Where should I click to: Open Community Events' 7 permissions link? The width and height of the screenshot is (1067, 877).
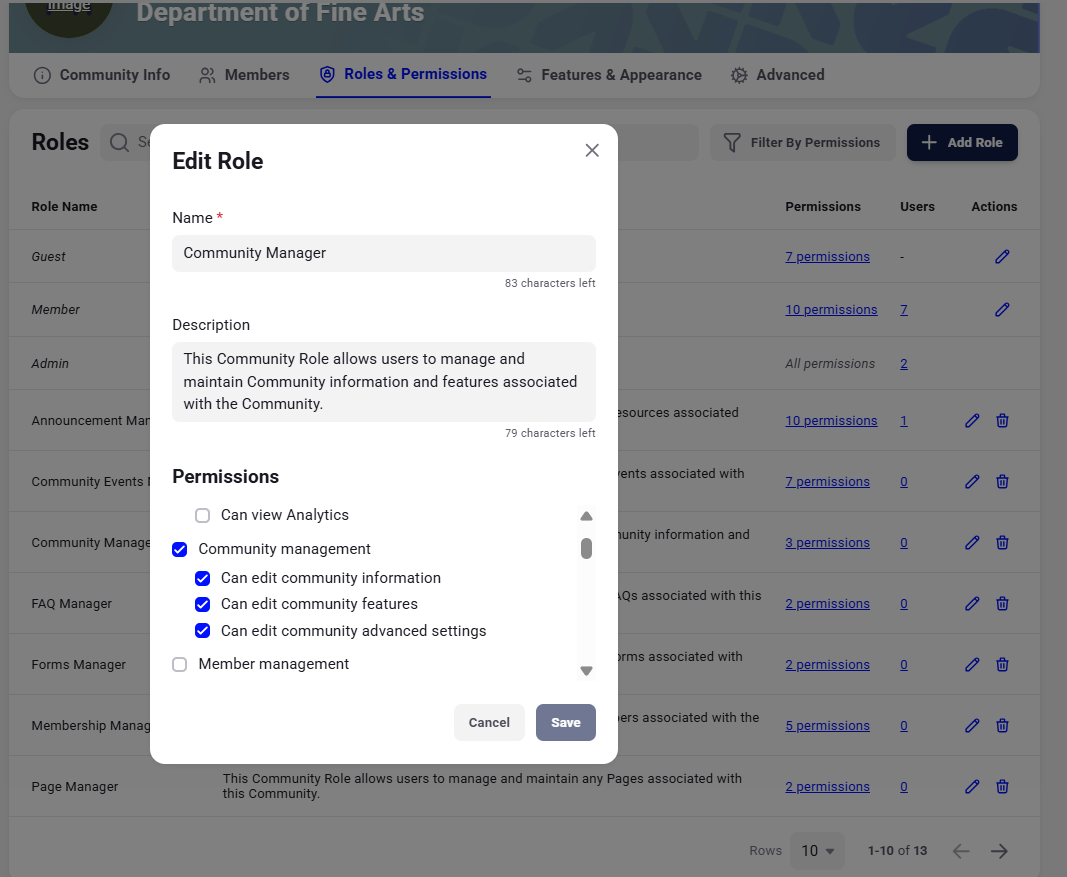[827, 482]
